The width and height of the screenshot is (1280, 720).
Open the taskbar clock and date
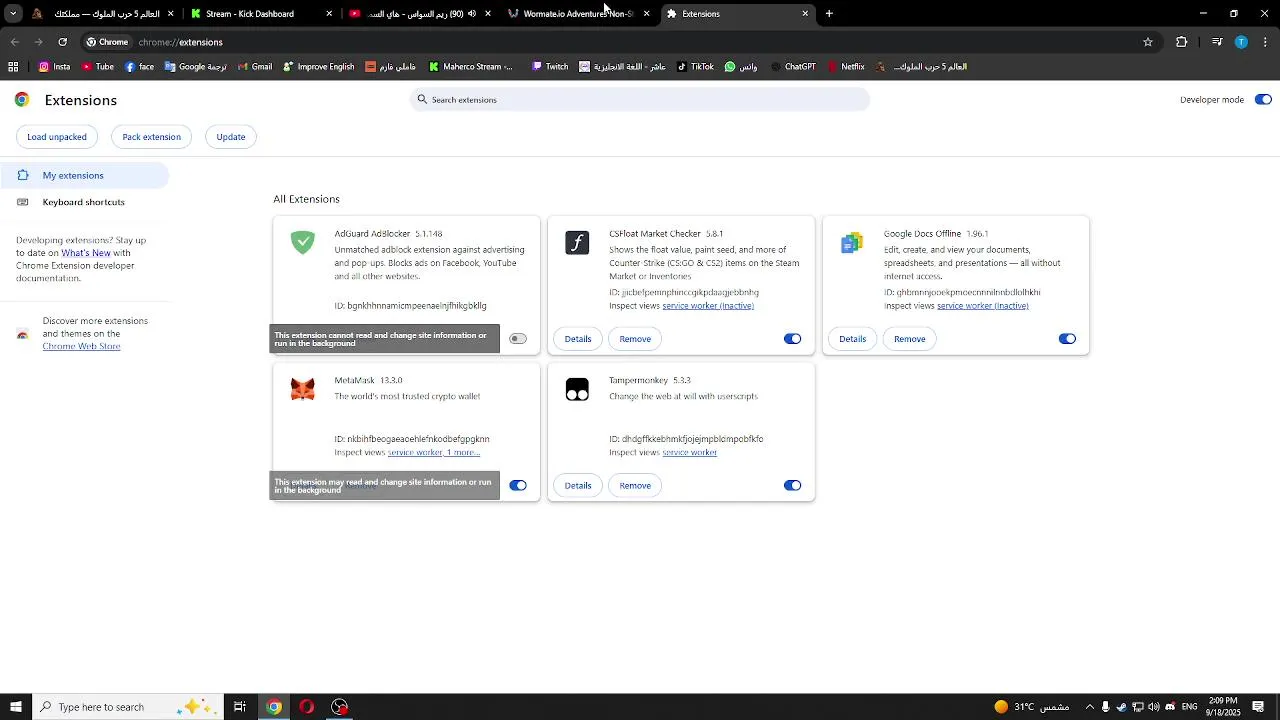[1223, 707]
